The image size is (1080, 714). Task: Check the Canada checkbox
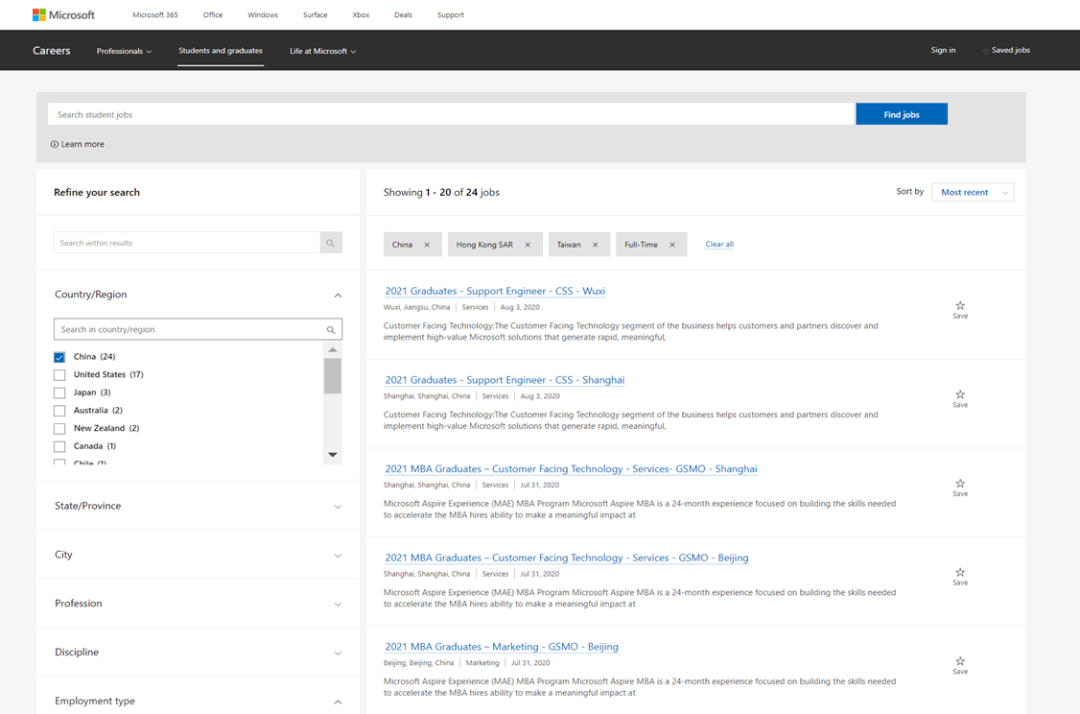point(59,446)
